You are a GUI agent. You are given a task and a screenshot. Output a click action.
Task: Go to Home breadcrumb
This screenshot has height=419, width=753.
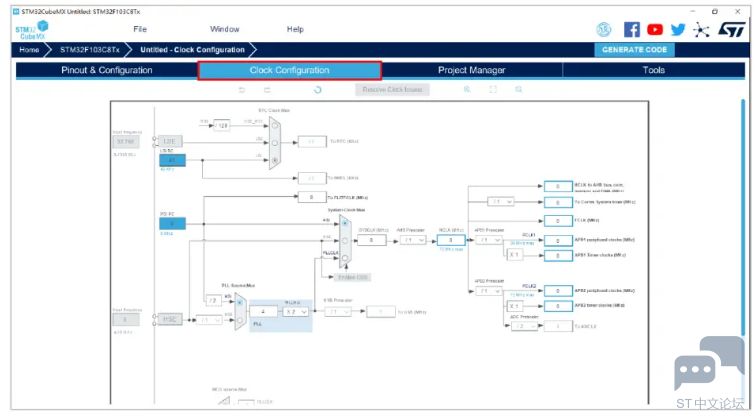click(29, 49)
